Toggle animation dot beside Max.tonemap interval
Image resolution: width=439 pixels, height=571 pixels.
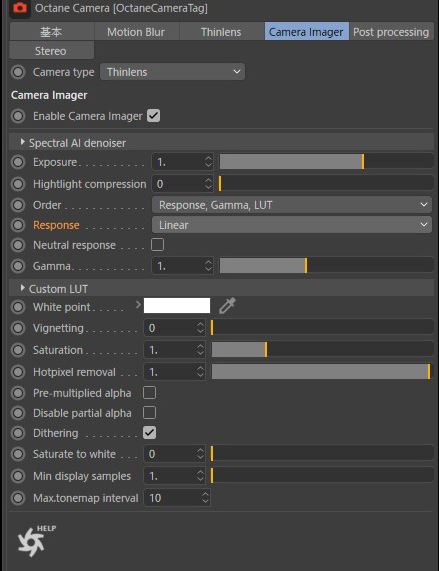(x=18, y=498)
